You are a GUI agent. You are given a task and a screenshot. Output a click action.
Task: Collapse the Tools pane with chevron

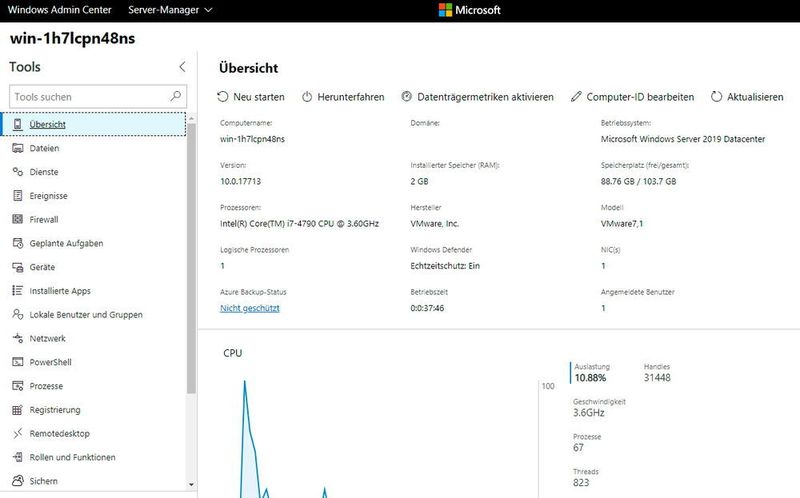182,67
